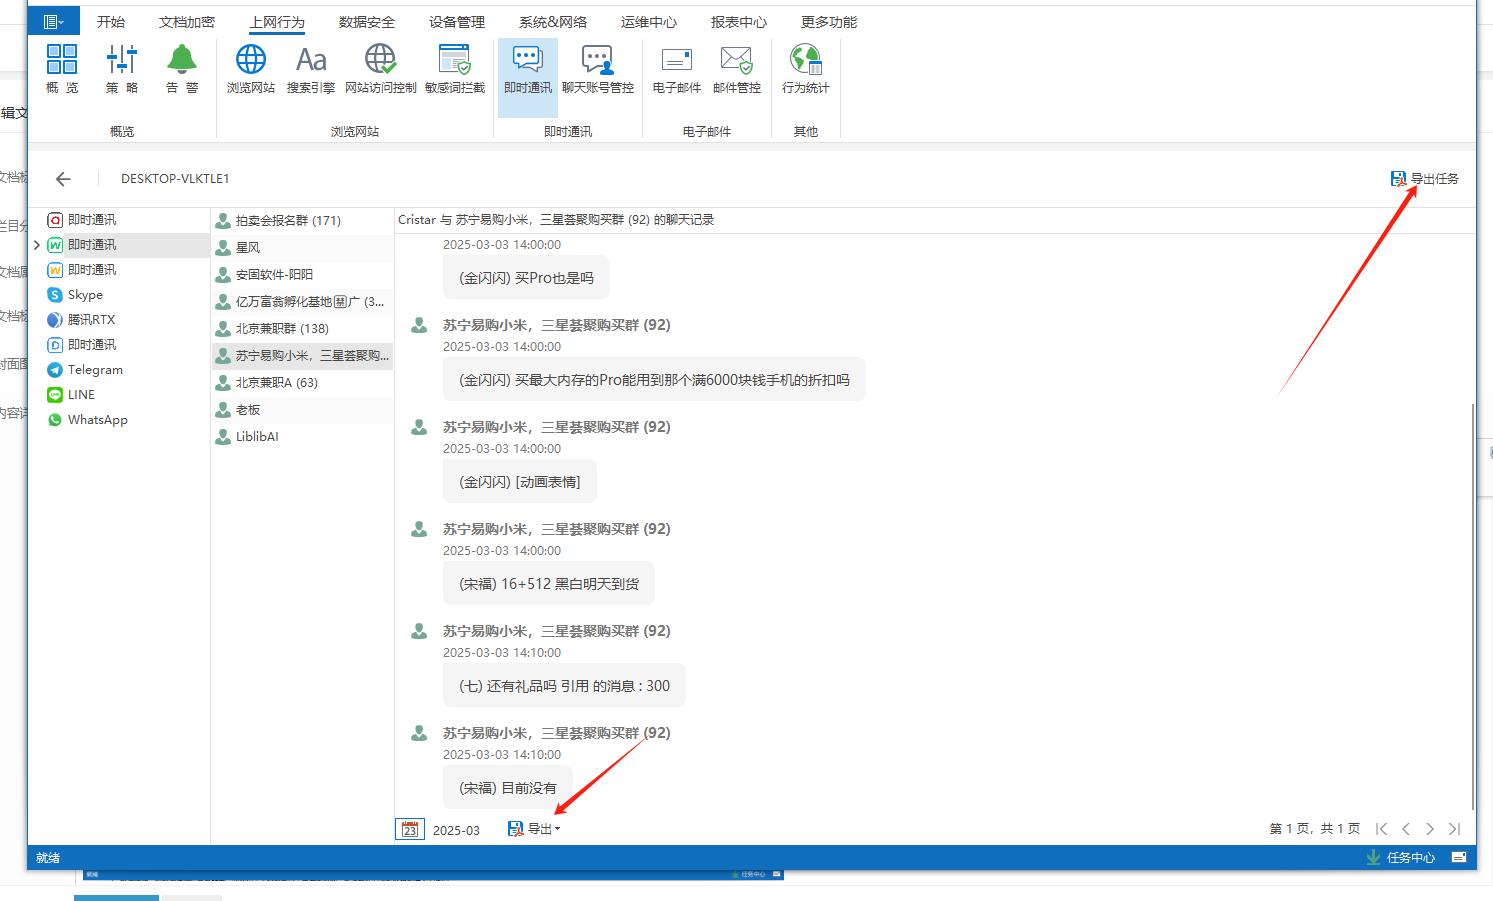The image size is (1493, 901).
Task: Open the 行为统计 behavior statistics icon
Action: coord(805,69)
